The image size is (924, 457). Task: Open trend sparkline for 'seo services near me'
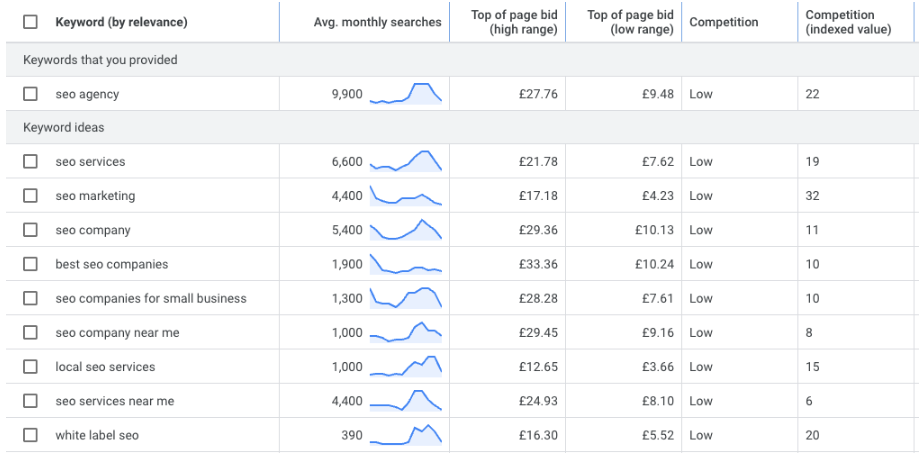point(405,400)
